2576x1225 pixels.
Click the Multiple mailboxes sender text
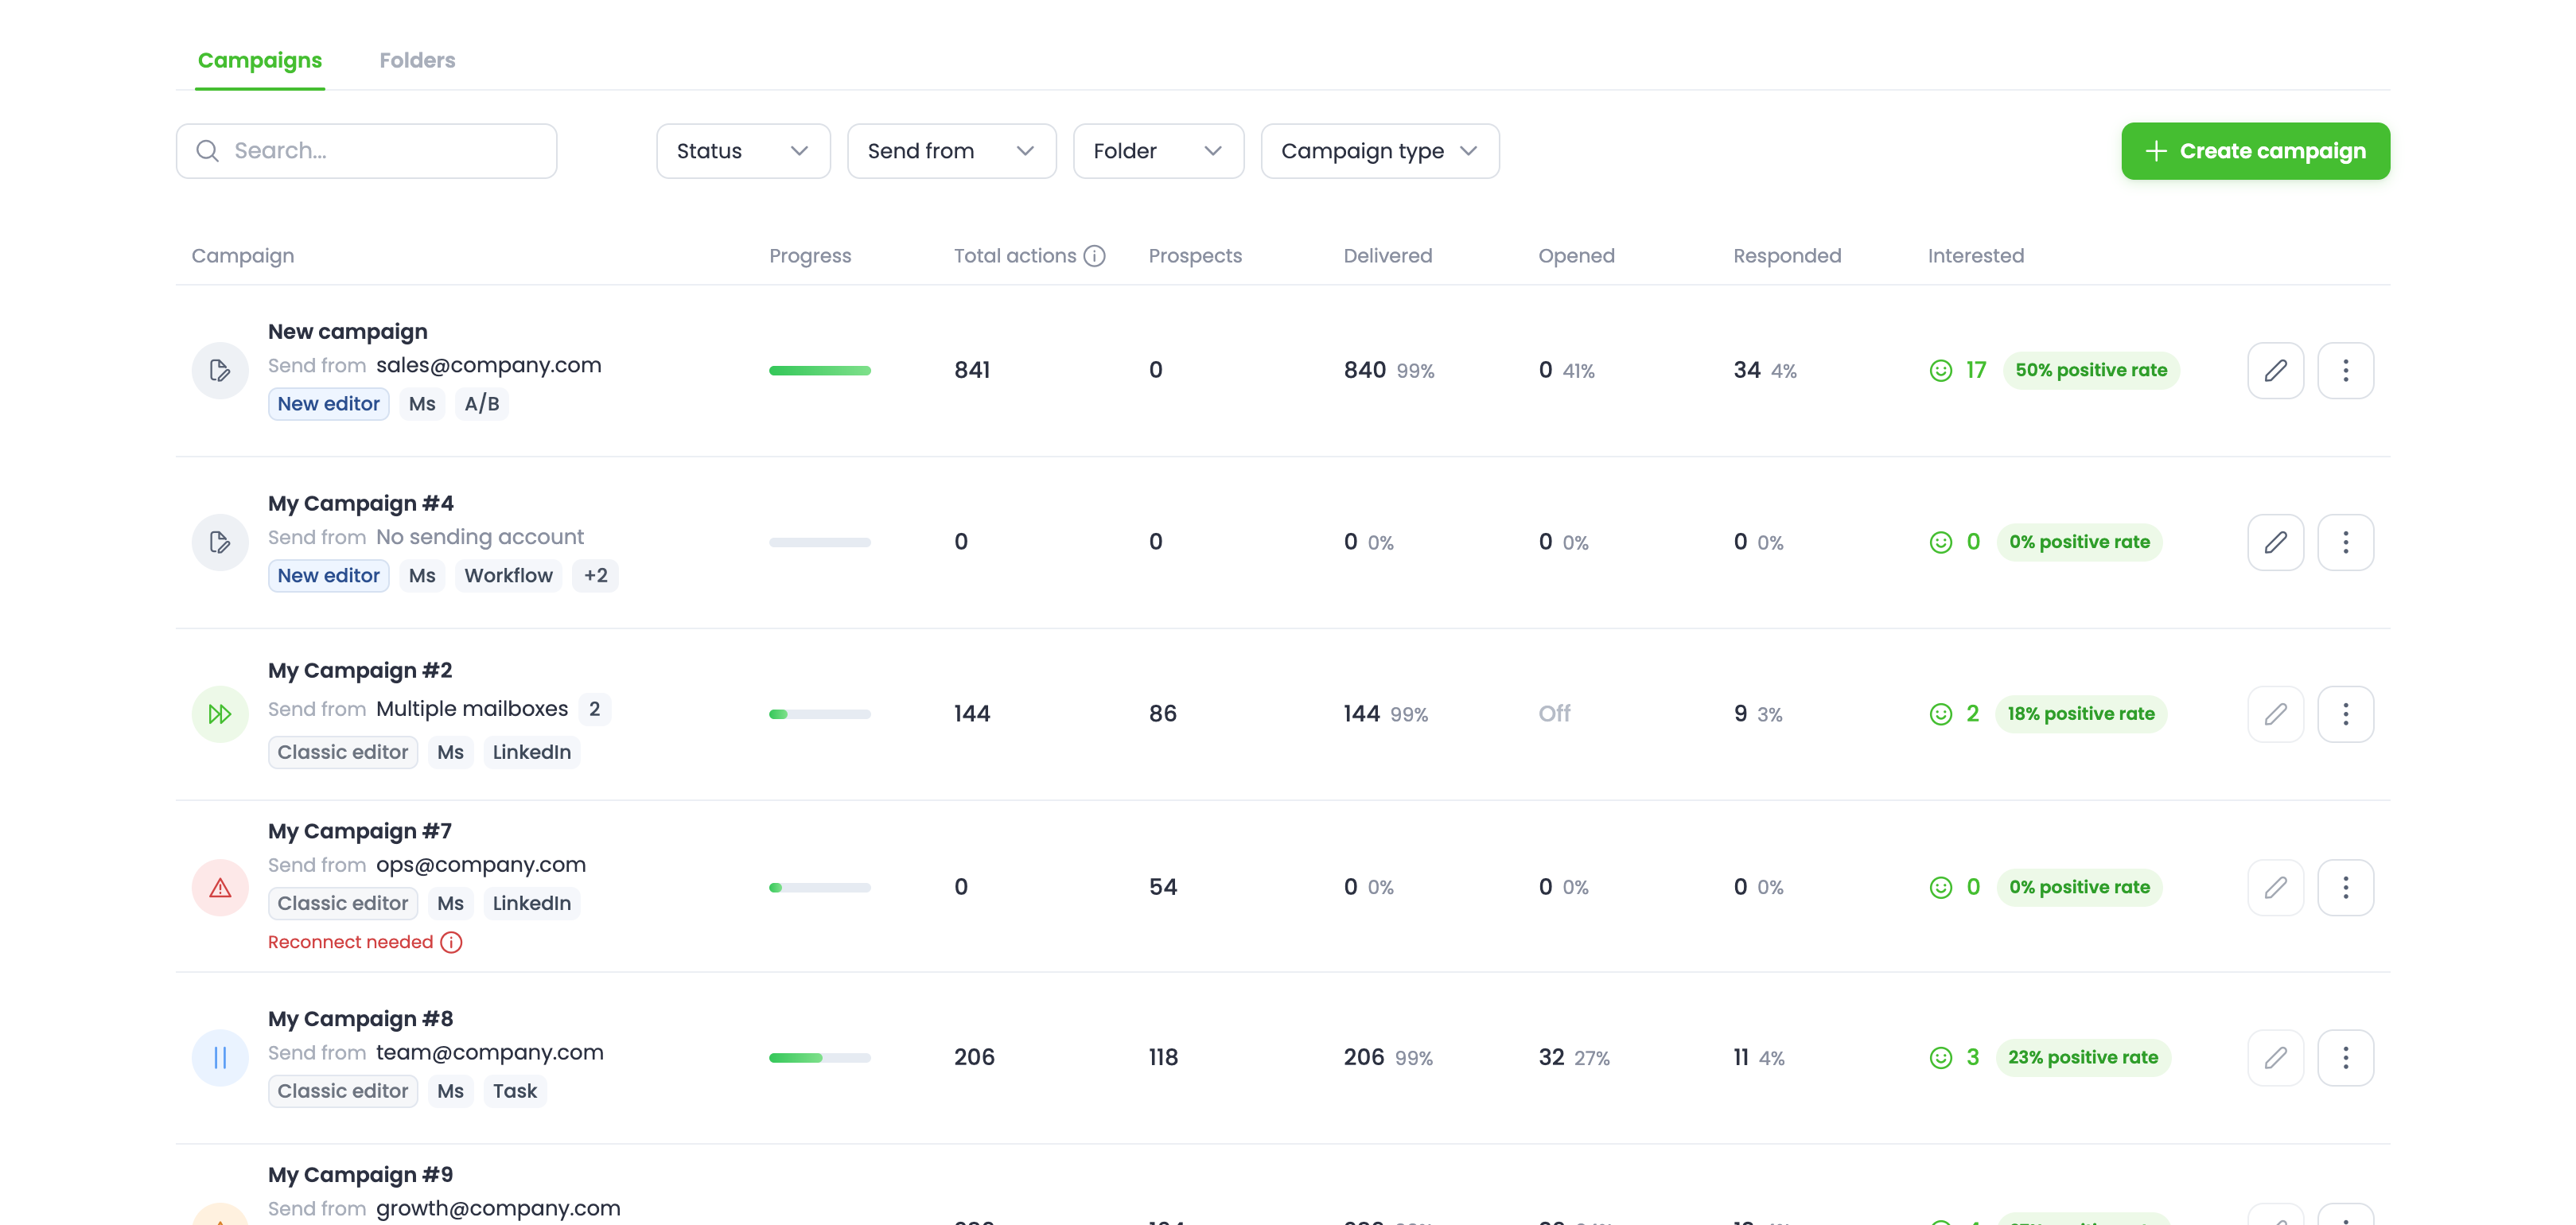point(472,709)
